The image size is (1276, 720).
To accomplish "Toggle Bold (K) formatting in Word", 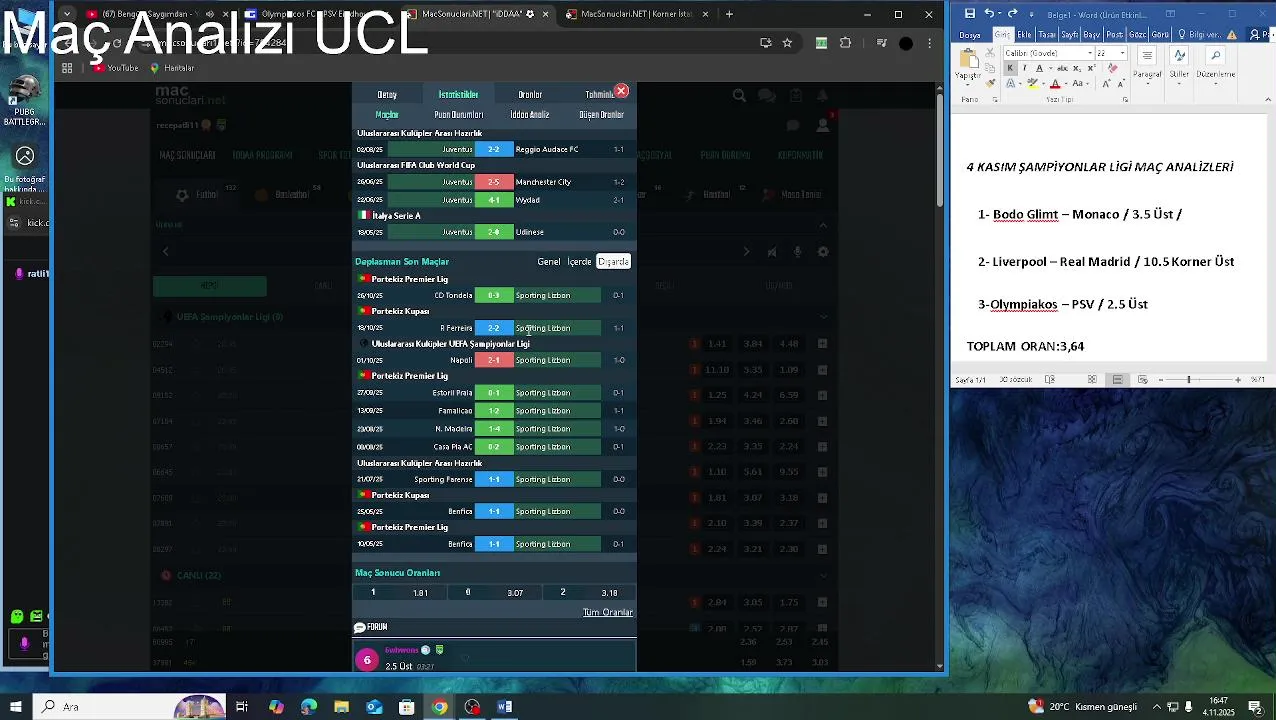I will point(1010,68).
